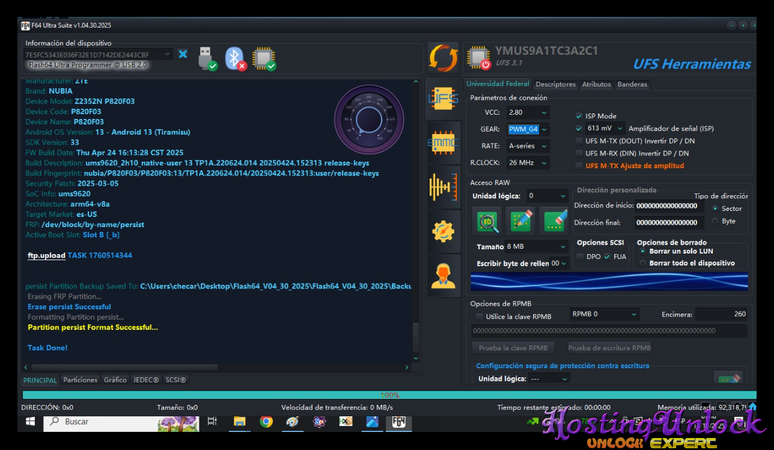
Task: Open the VCC voltage dropdown
Action: (528, 112)
